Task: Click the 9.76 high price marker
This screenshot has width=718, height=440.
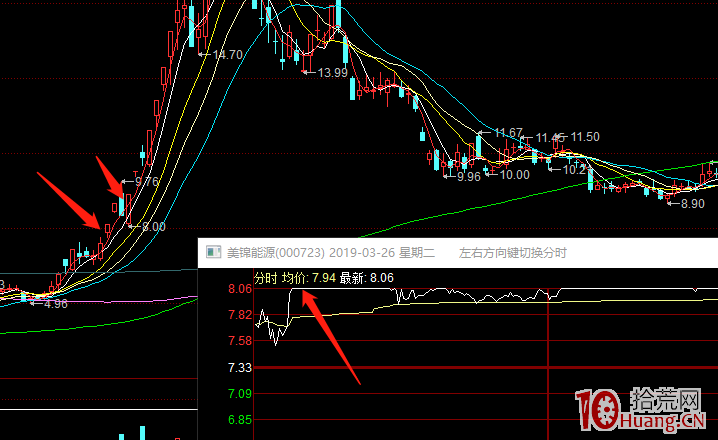Action: pyautogui.click(x=147, y=182)
